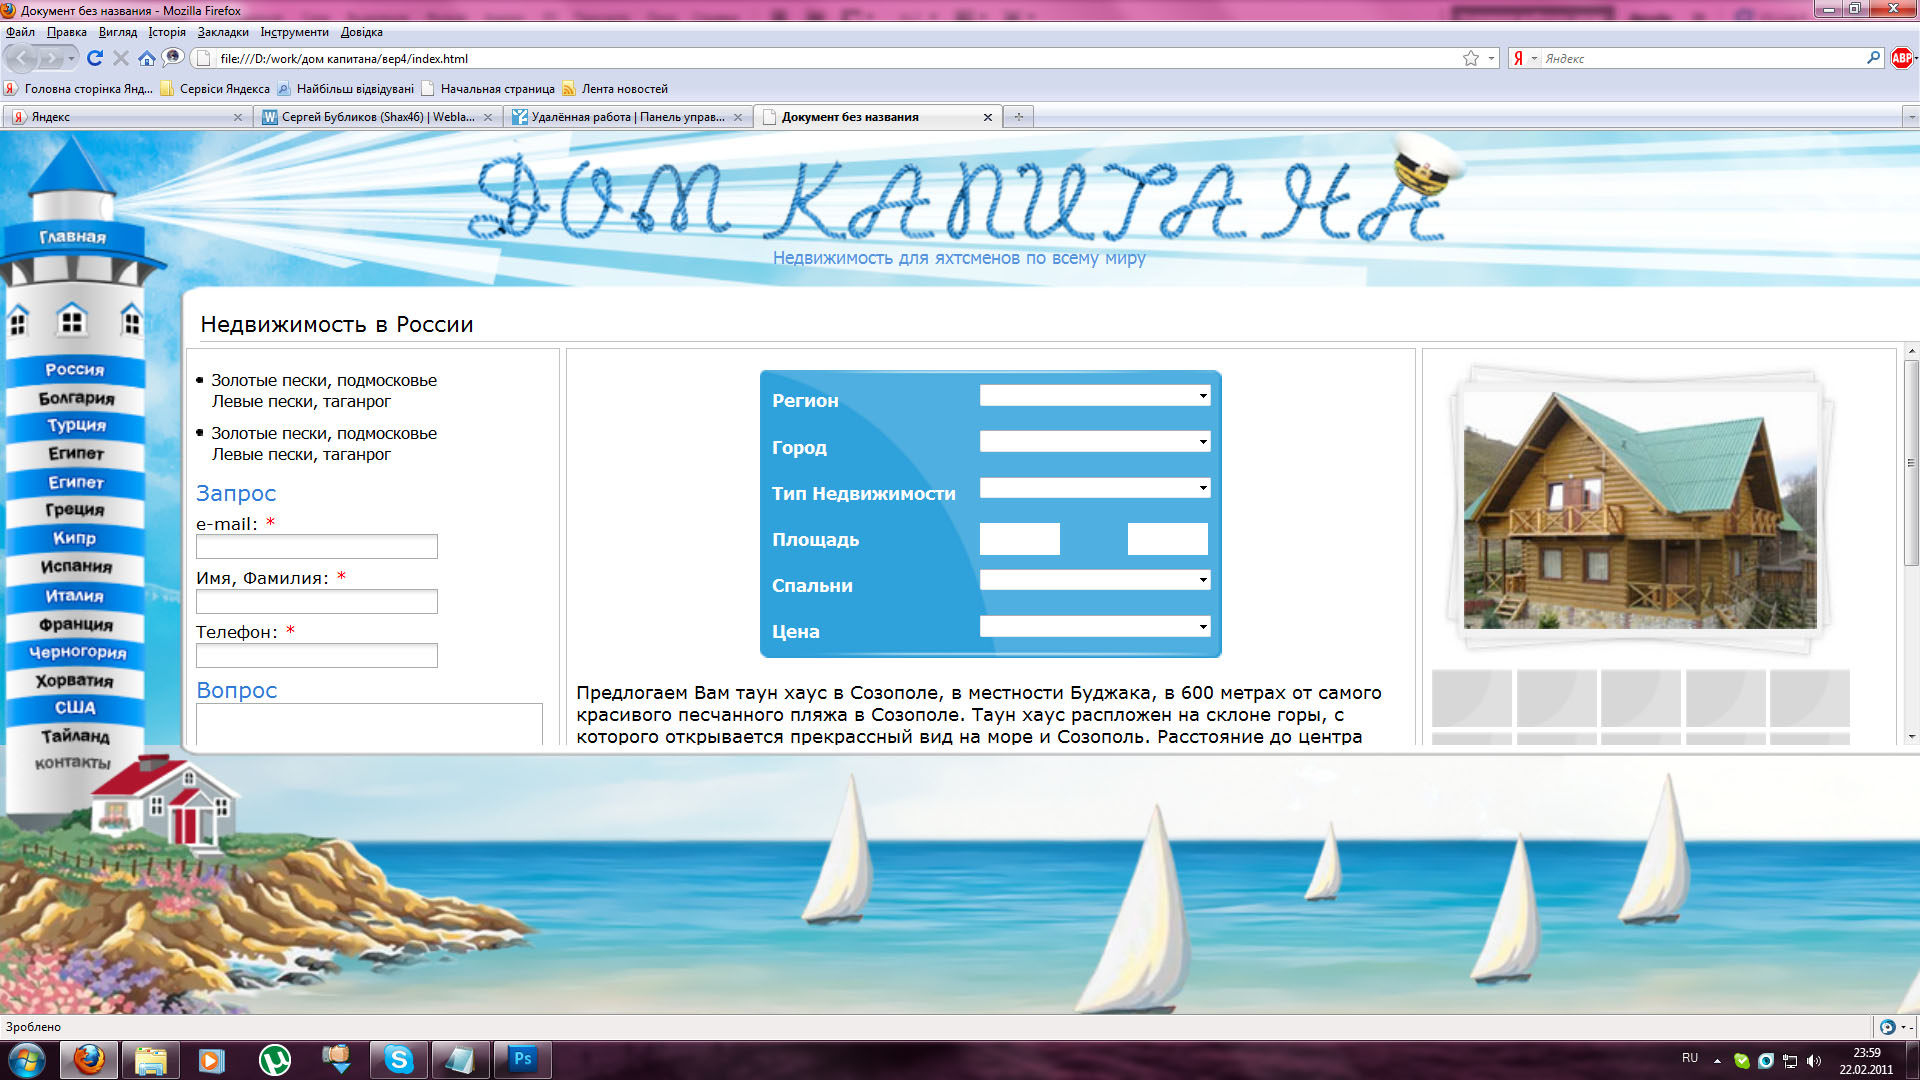Go back using the back arrow icon

(x=18, y=57)
